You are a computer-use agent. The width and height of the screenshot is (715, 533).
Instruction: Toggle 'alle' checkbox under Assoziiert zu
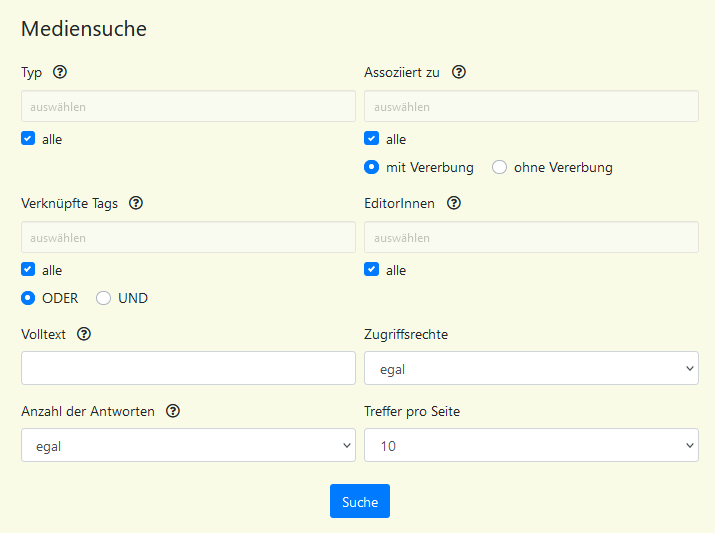[x=372, y=139]
